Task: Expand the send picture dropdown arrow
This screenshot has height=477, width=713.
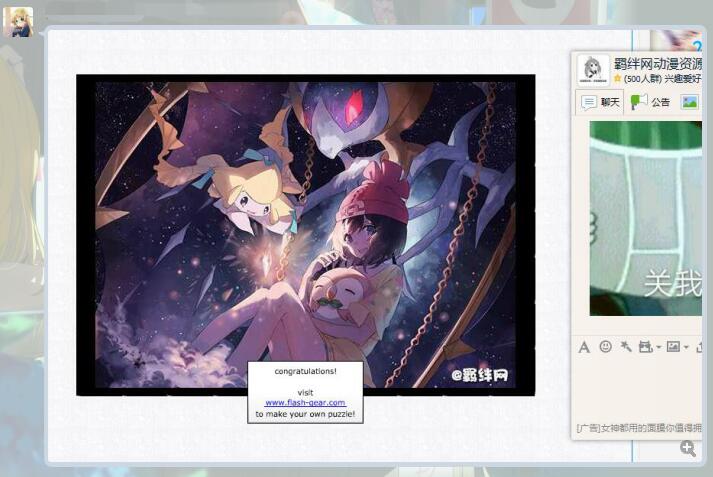Action: (686, 347)
